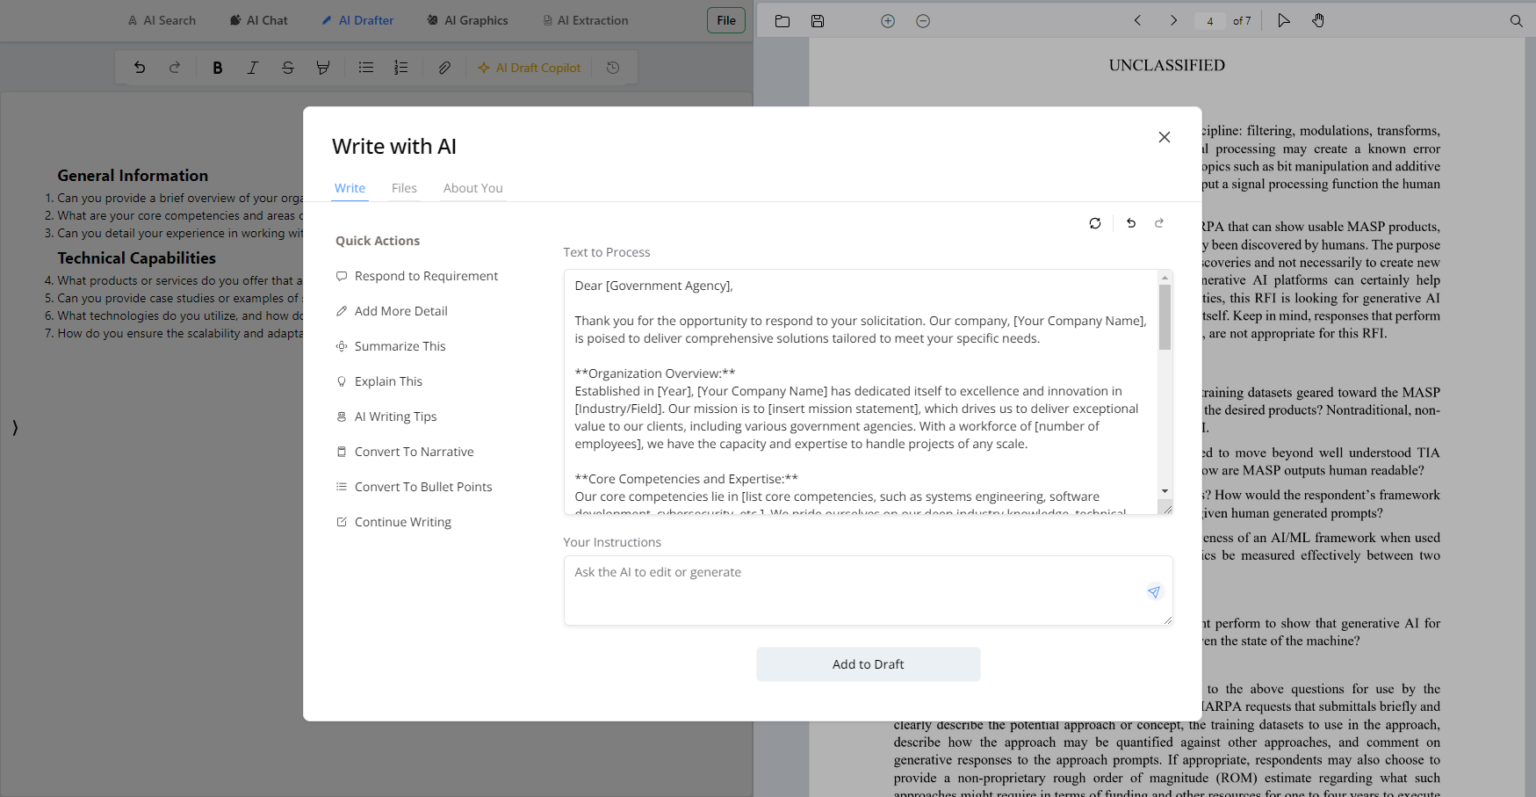The height and width of the screenshot is (797, 1536).
Task: Open the attachment paperclip icon
Action: [x=444, y=67]
